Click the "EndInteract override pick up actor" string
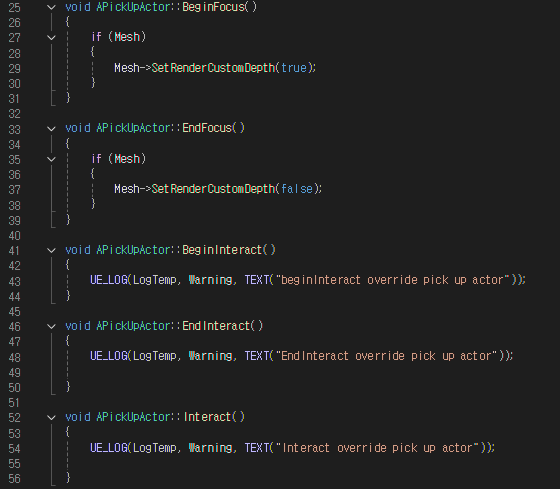 (386, 356)
